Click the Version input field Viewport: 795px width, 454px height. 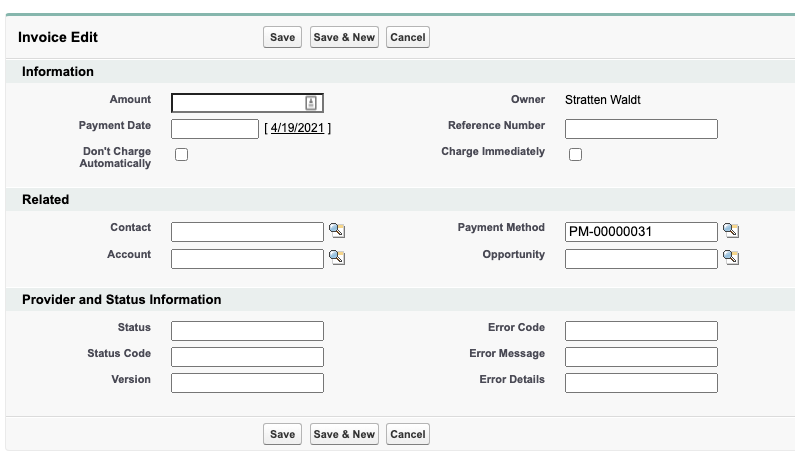(247, 383)
